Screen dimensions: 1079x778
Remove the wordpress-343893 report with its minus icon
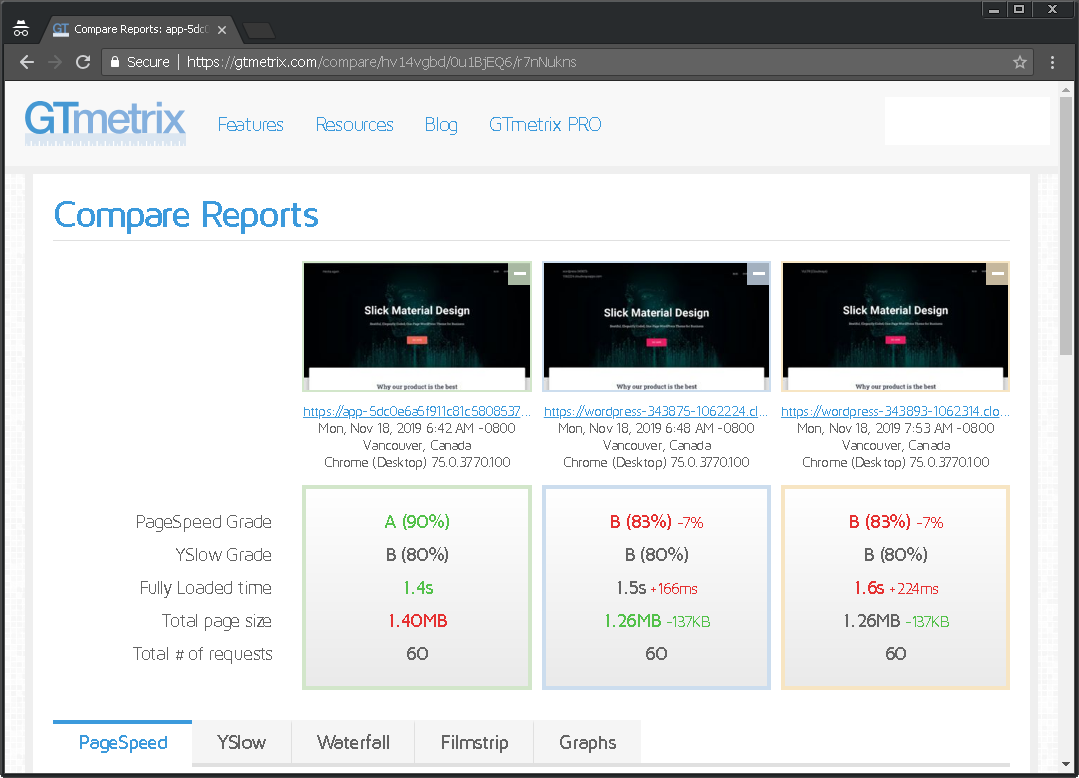click(997, 274)
